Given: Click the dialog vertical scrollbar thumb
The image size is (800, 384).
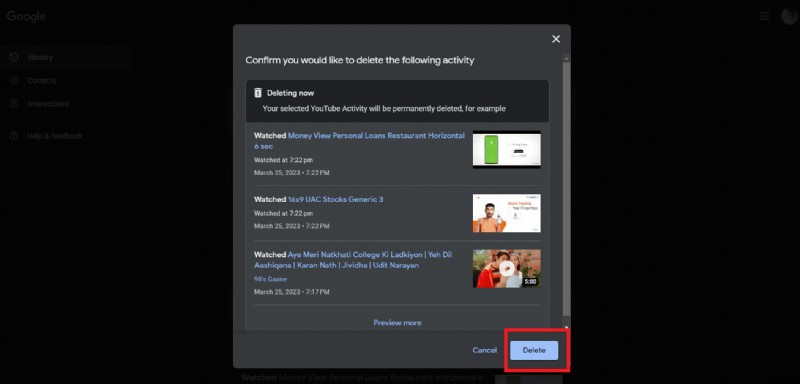Looking at the screenshot, I should point(566,189).
